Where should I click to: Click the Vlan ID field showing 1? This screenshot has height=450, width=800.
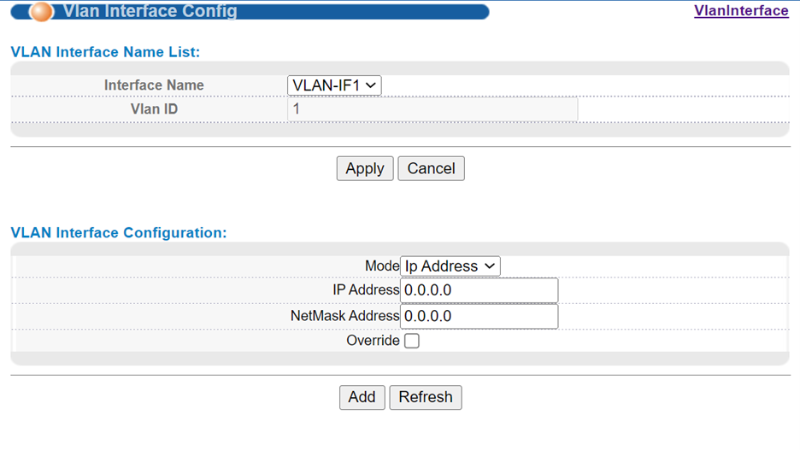click(x=432, y=109)
